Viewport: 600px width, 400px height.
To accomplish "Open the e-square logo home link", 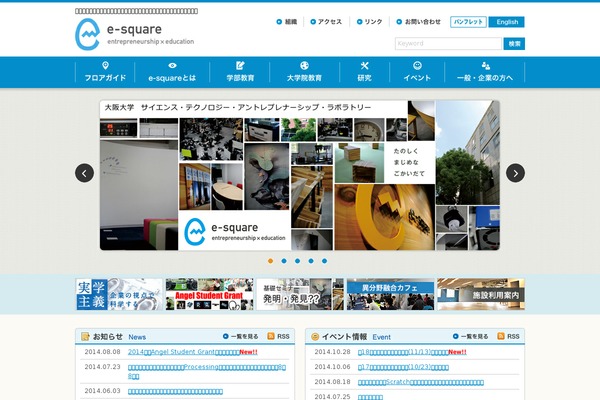I will point(135,34).
